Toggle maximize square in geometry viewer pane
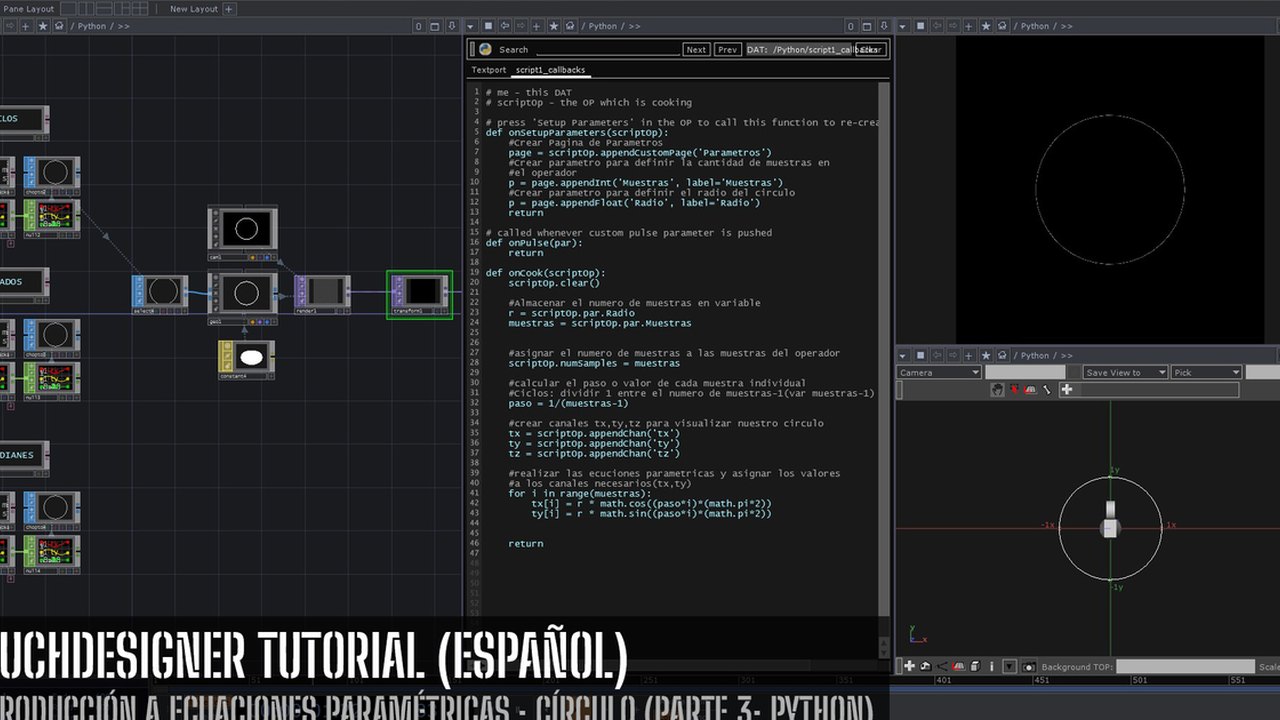The height and width of the screenshot is (720, 1280). [921, 355]
